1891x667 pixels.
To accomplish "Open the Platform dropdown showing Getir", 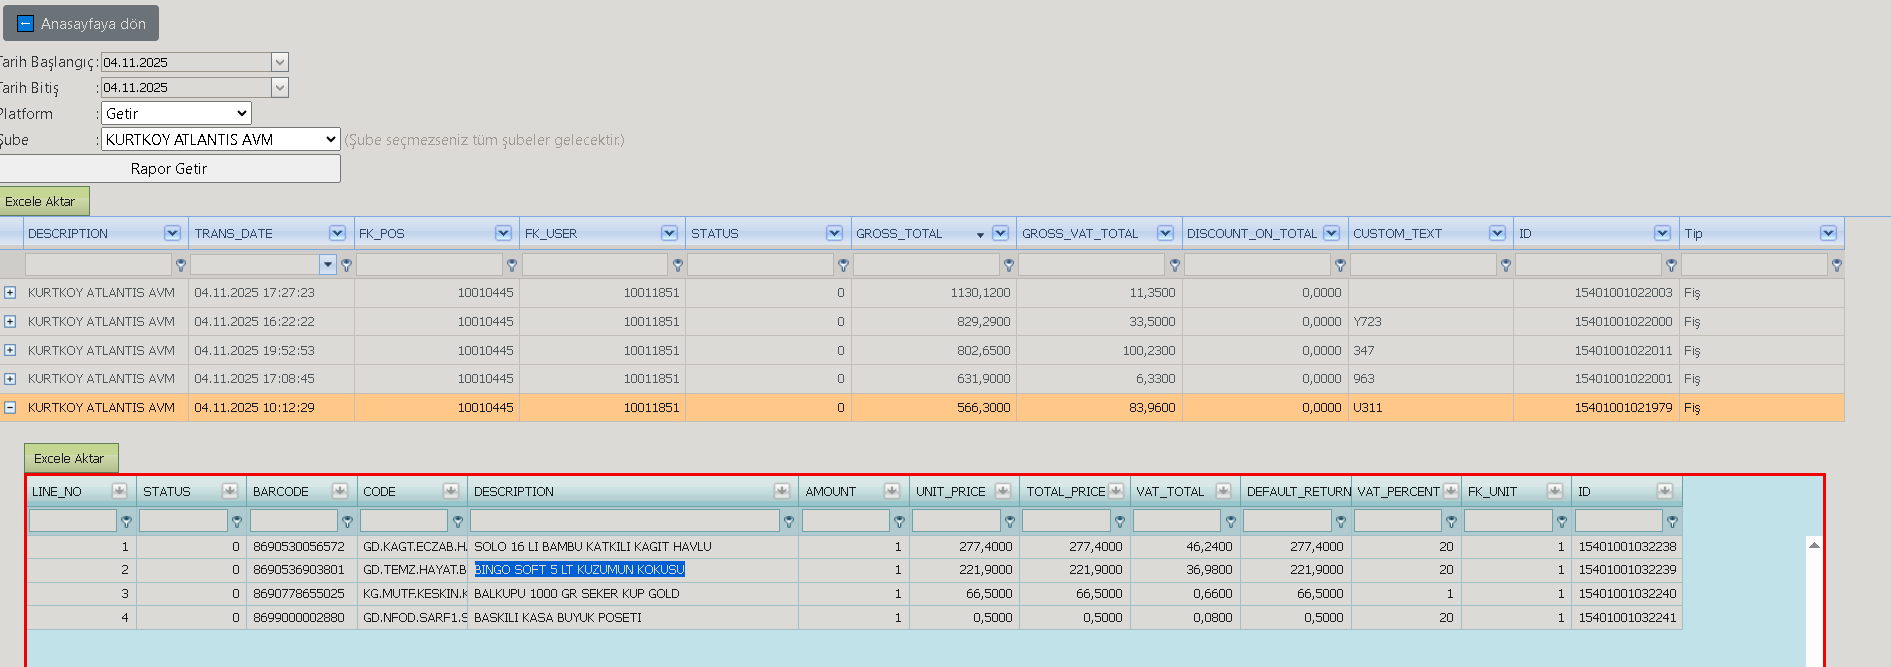I will pos(176,113).
